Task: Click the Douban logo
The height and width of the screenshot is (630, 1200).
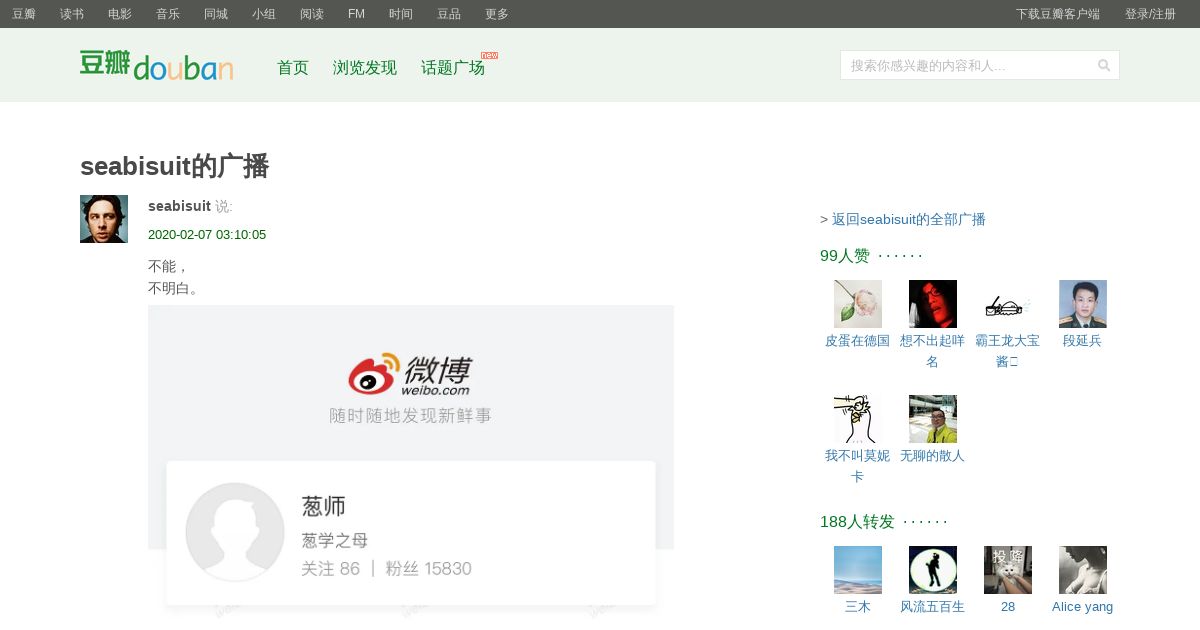Action: pos(156,65)
